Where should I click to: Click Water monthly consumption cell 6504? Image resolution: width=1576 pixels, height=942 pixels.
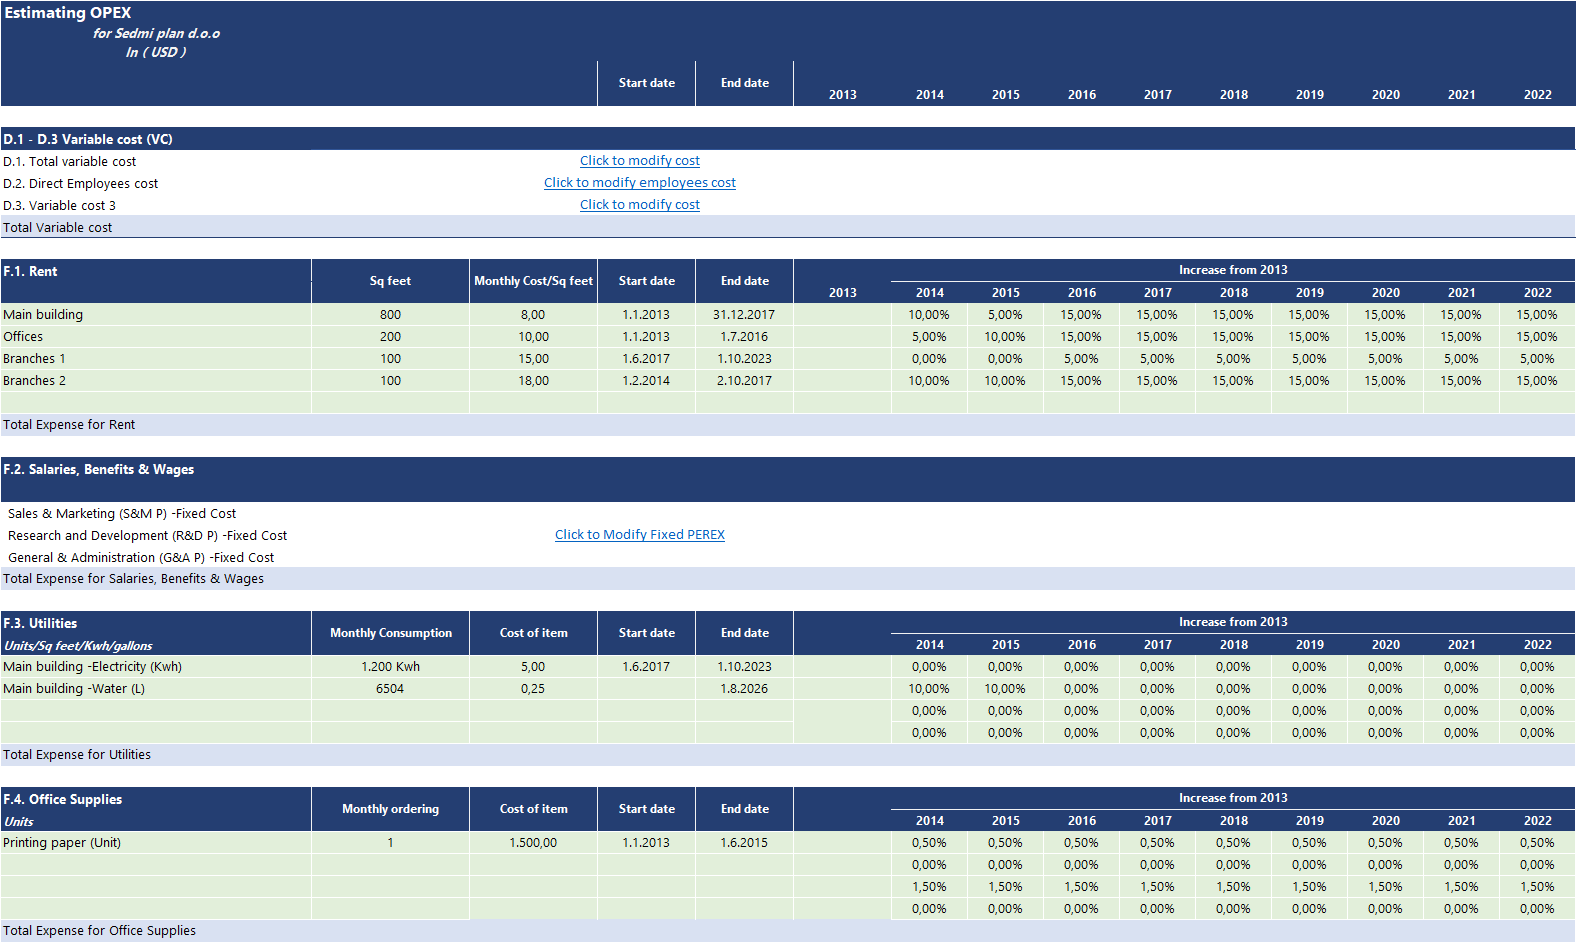click(x=390, y=689)
